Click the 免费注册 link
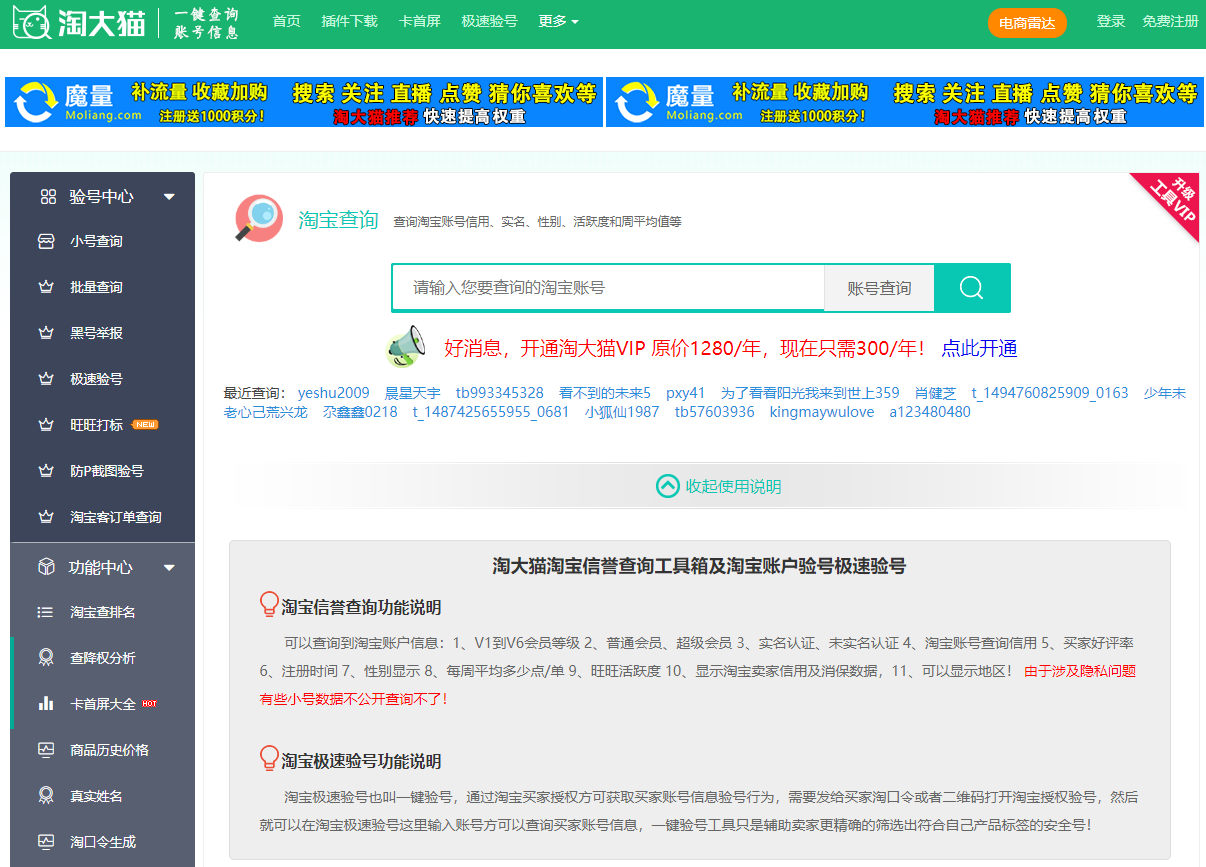 pyautogui.click(x=1170, y=21)
